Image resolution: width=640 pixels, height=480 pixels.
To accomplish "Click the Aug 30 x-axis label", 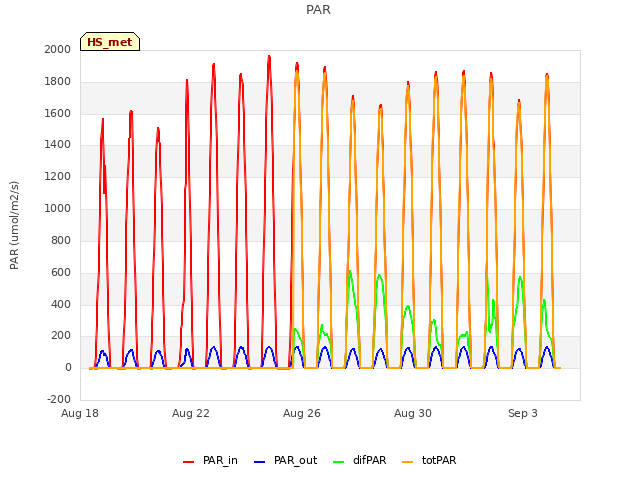I will pos(413,413).
